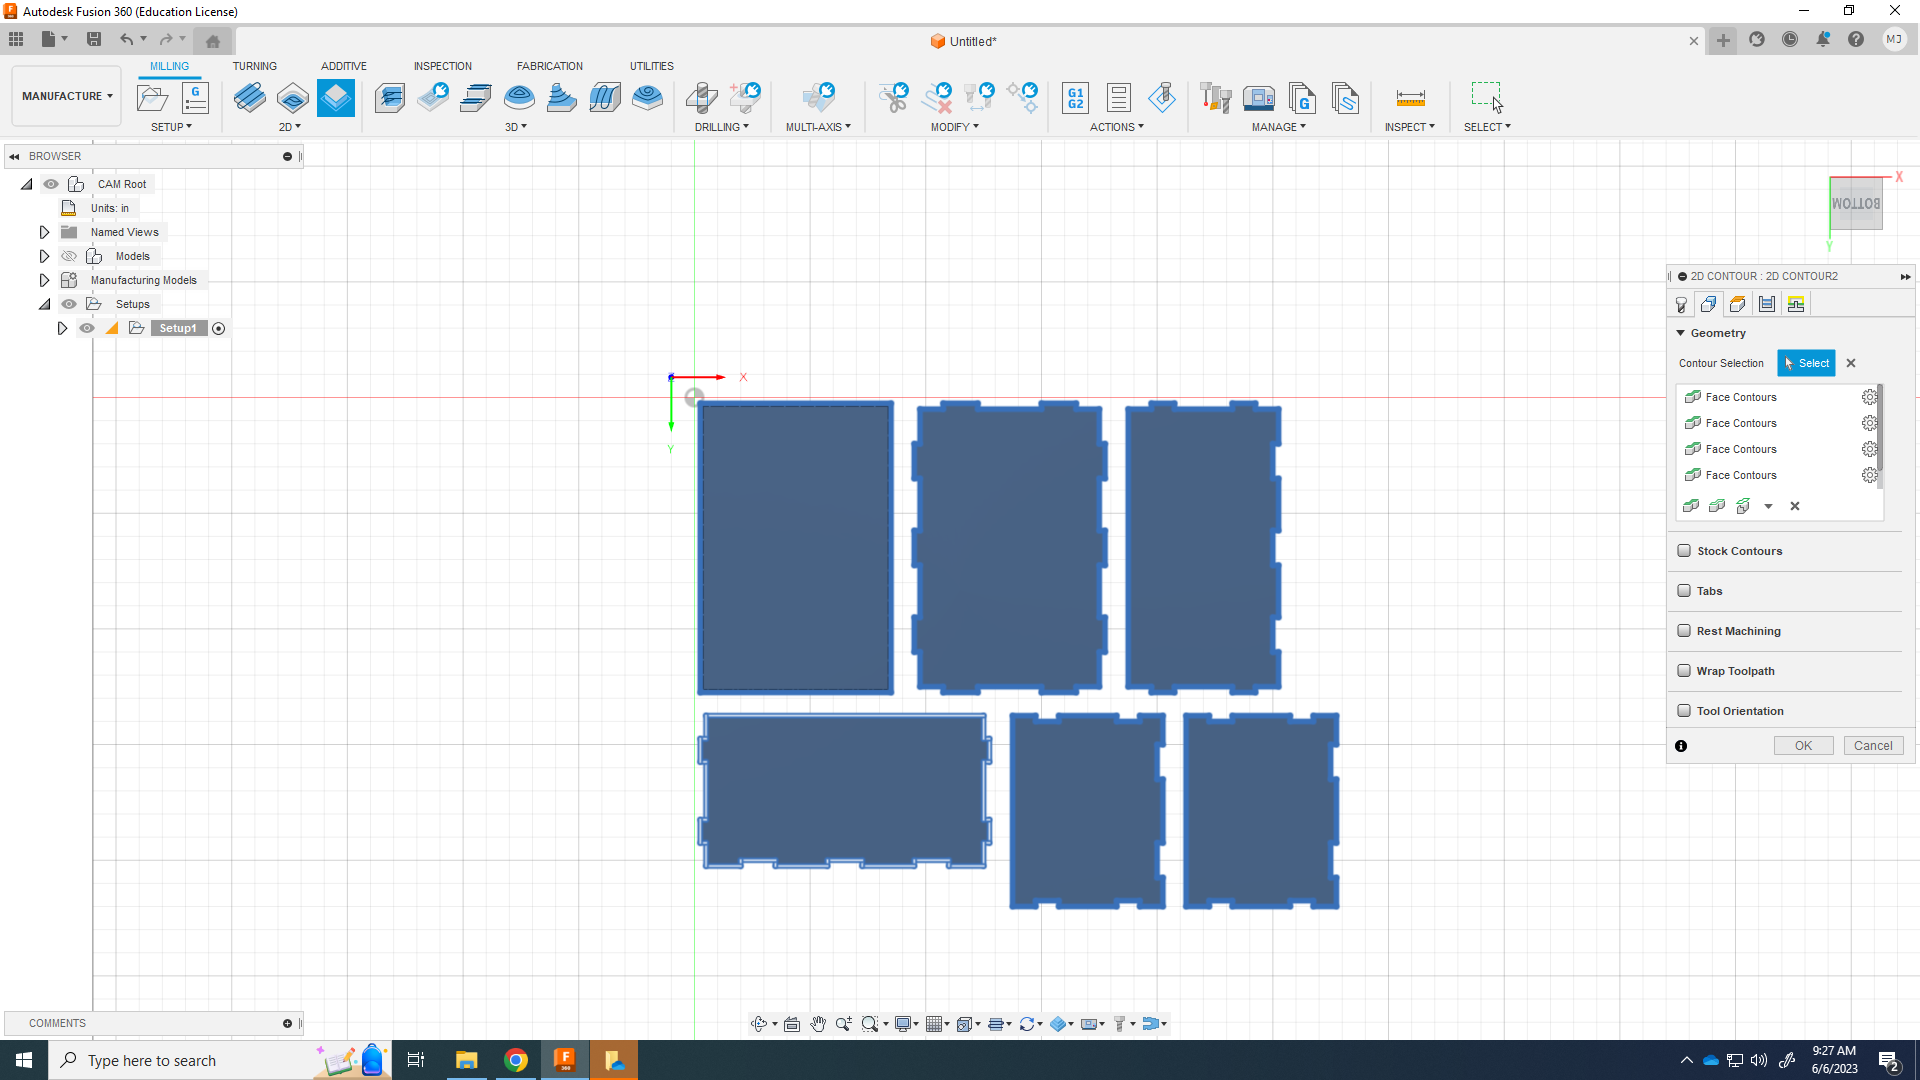This screenshot has height=1080, width=1920.
Task: Click the BOTTOM face of the ViewCube
Action: tap(1856, 203)
